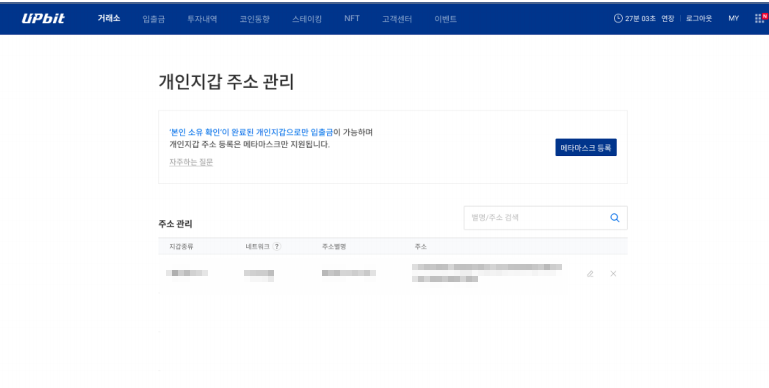Delete the address with X icon
Image resolution: width=769 pixels, height=388 pixels.
[613, 274]
